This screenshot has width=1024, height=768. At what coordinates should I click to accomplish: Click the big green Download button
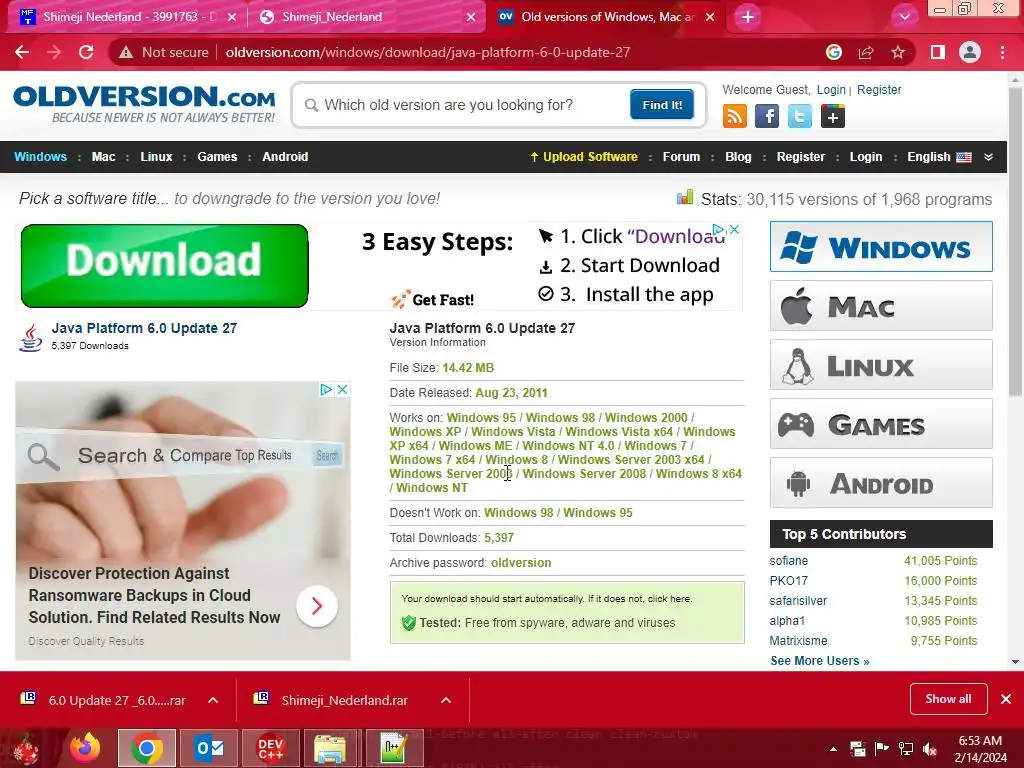click(165, 266)
